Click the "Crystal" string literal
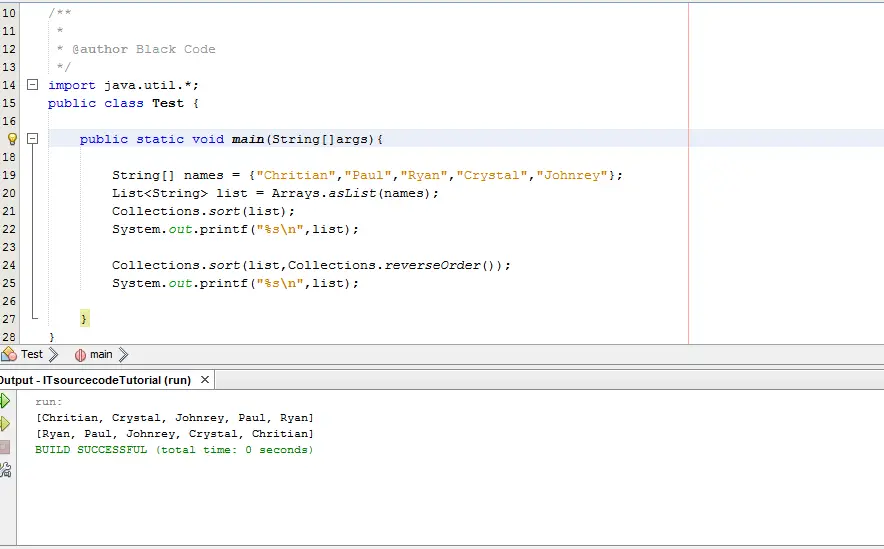The image size is (884, 549). (x=492, y=175)
